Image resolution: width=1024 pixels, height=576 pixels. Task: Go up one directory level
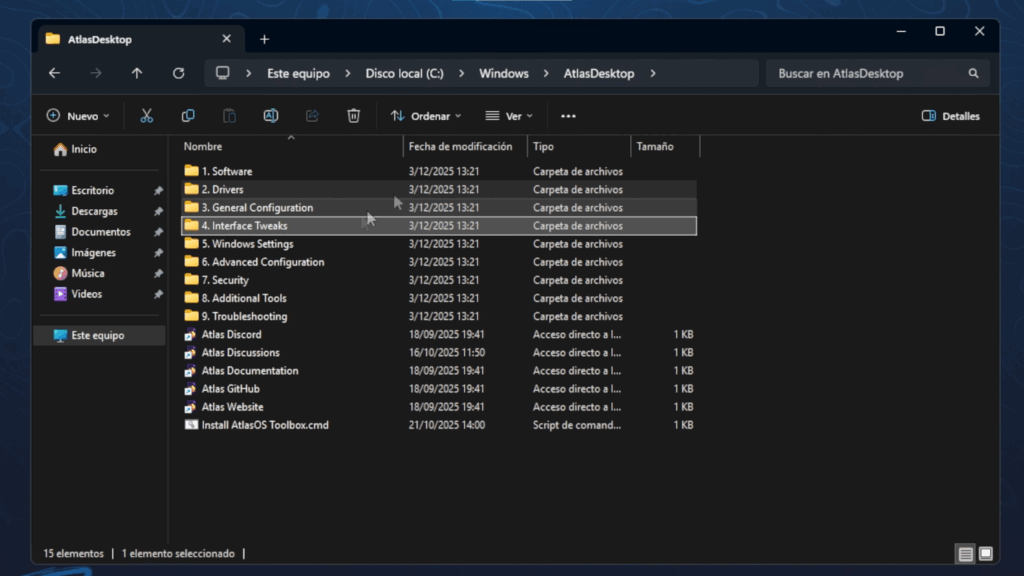click(137, 73)
